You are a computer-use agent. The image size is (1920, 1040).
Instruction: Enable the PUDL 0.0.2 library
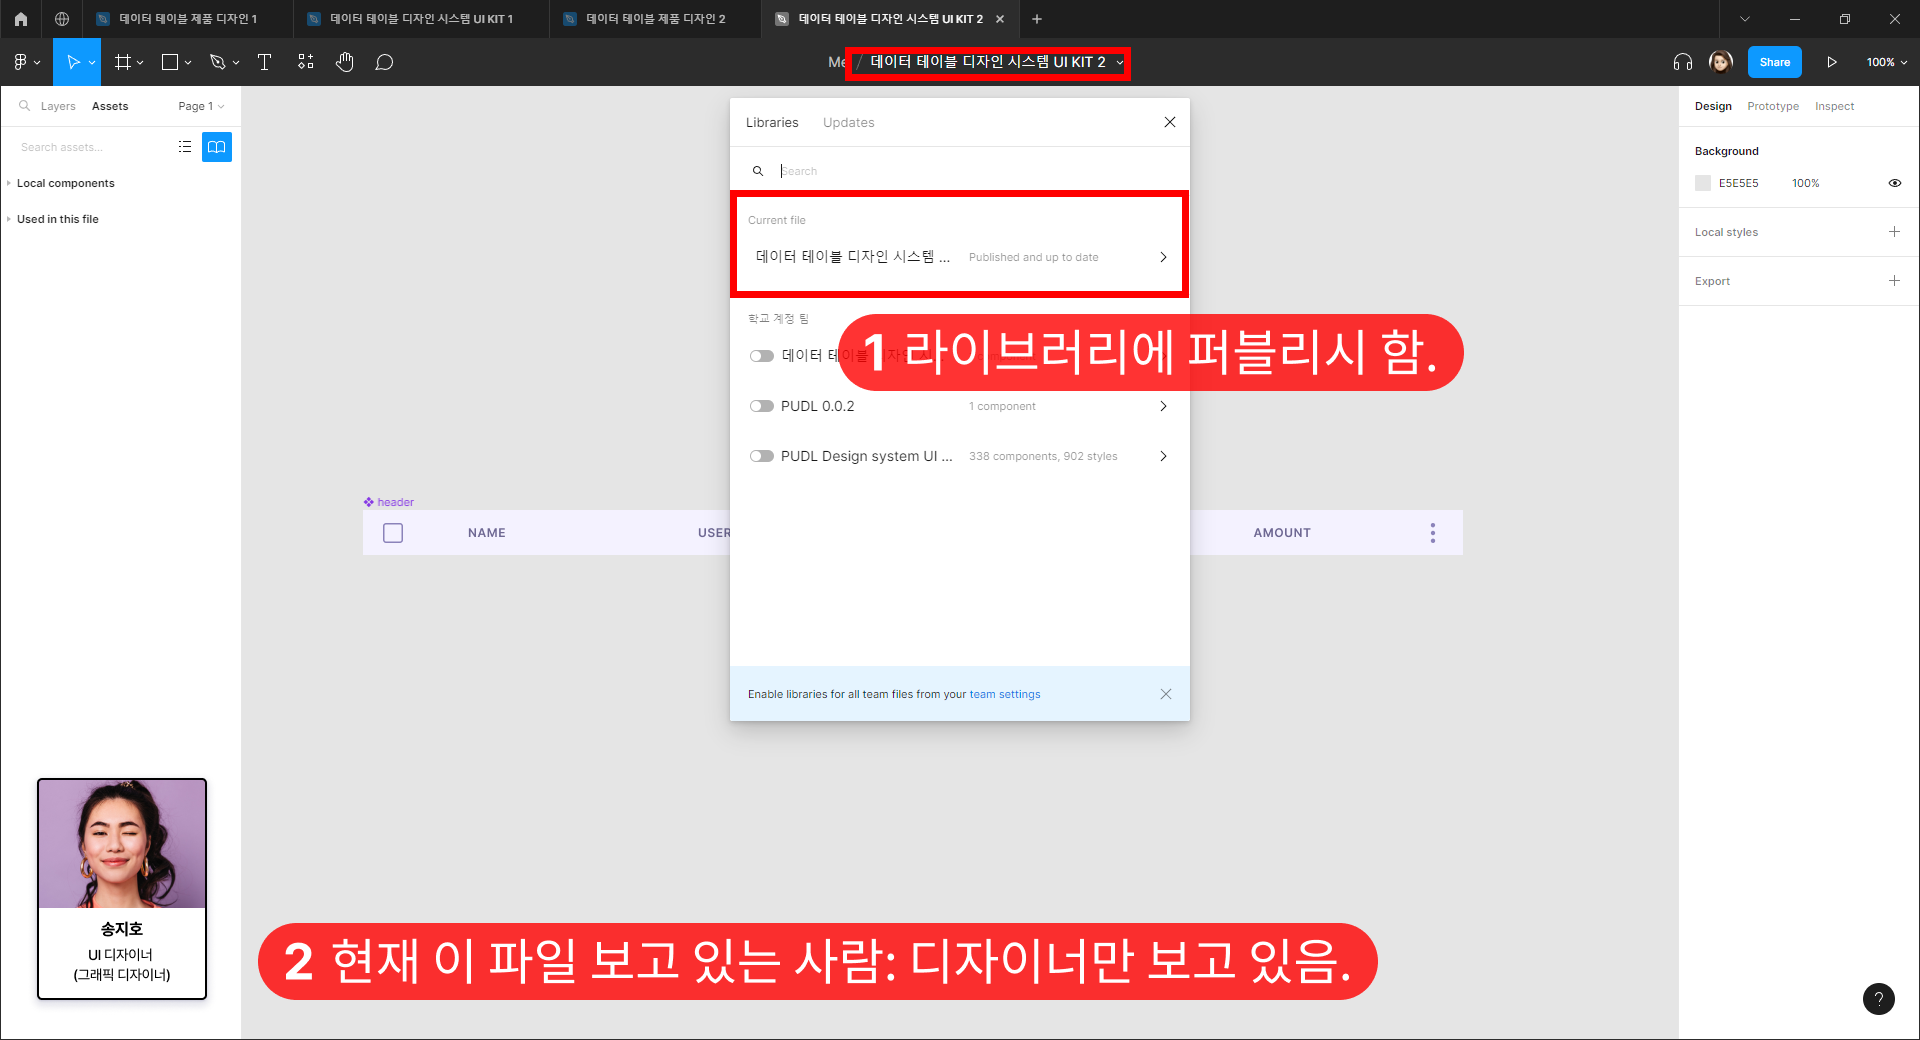point(762,406)
